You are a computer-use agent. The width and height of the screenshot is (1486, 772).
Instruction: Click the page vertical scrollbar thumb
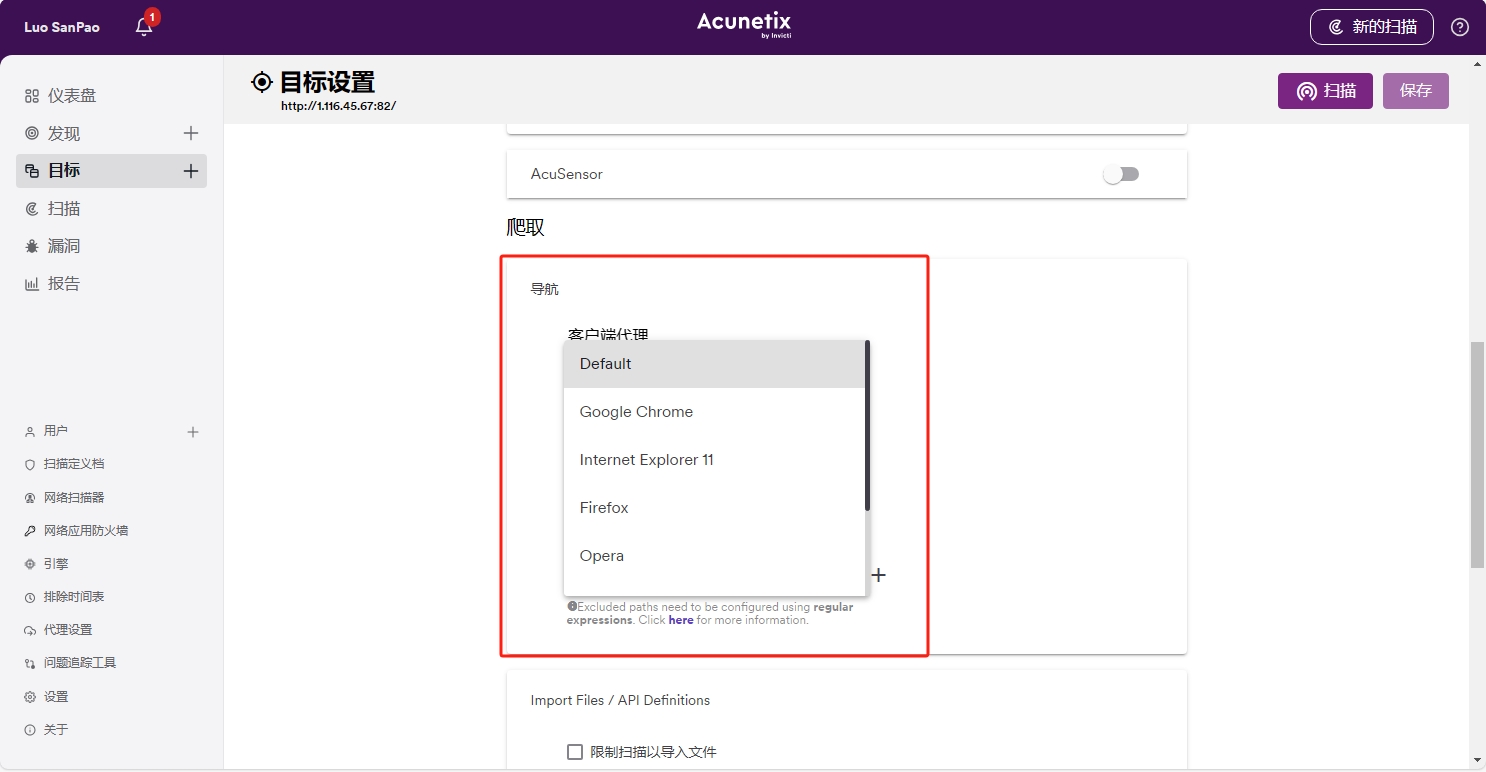(1478, 455)
